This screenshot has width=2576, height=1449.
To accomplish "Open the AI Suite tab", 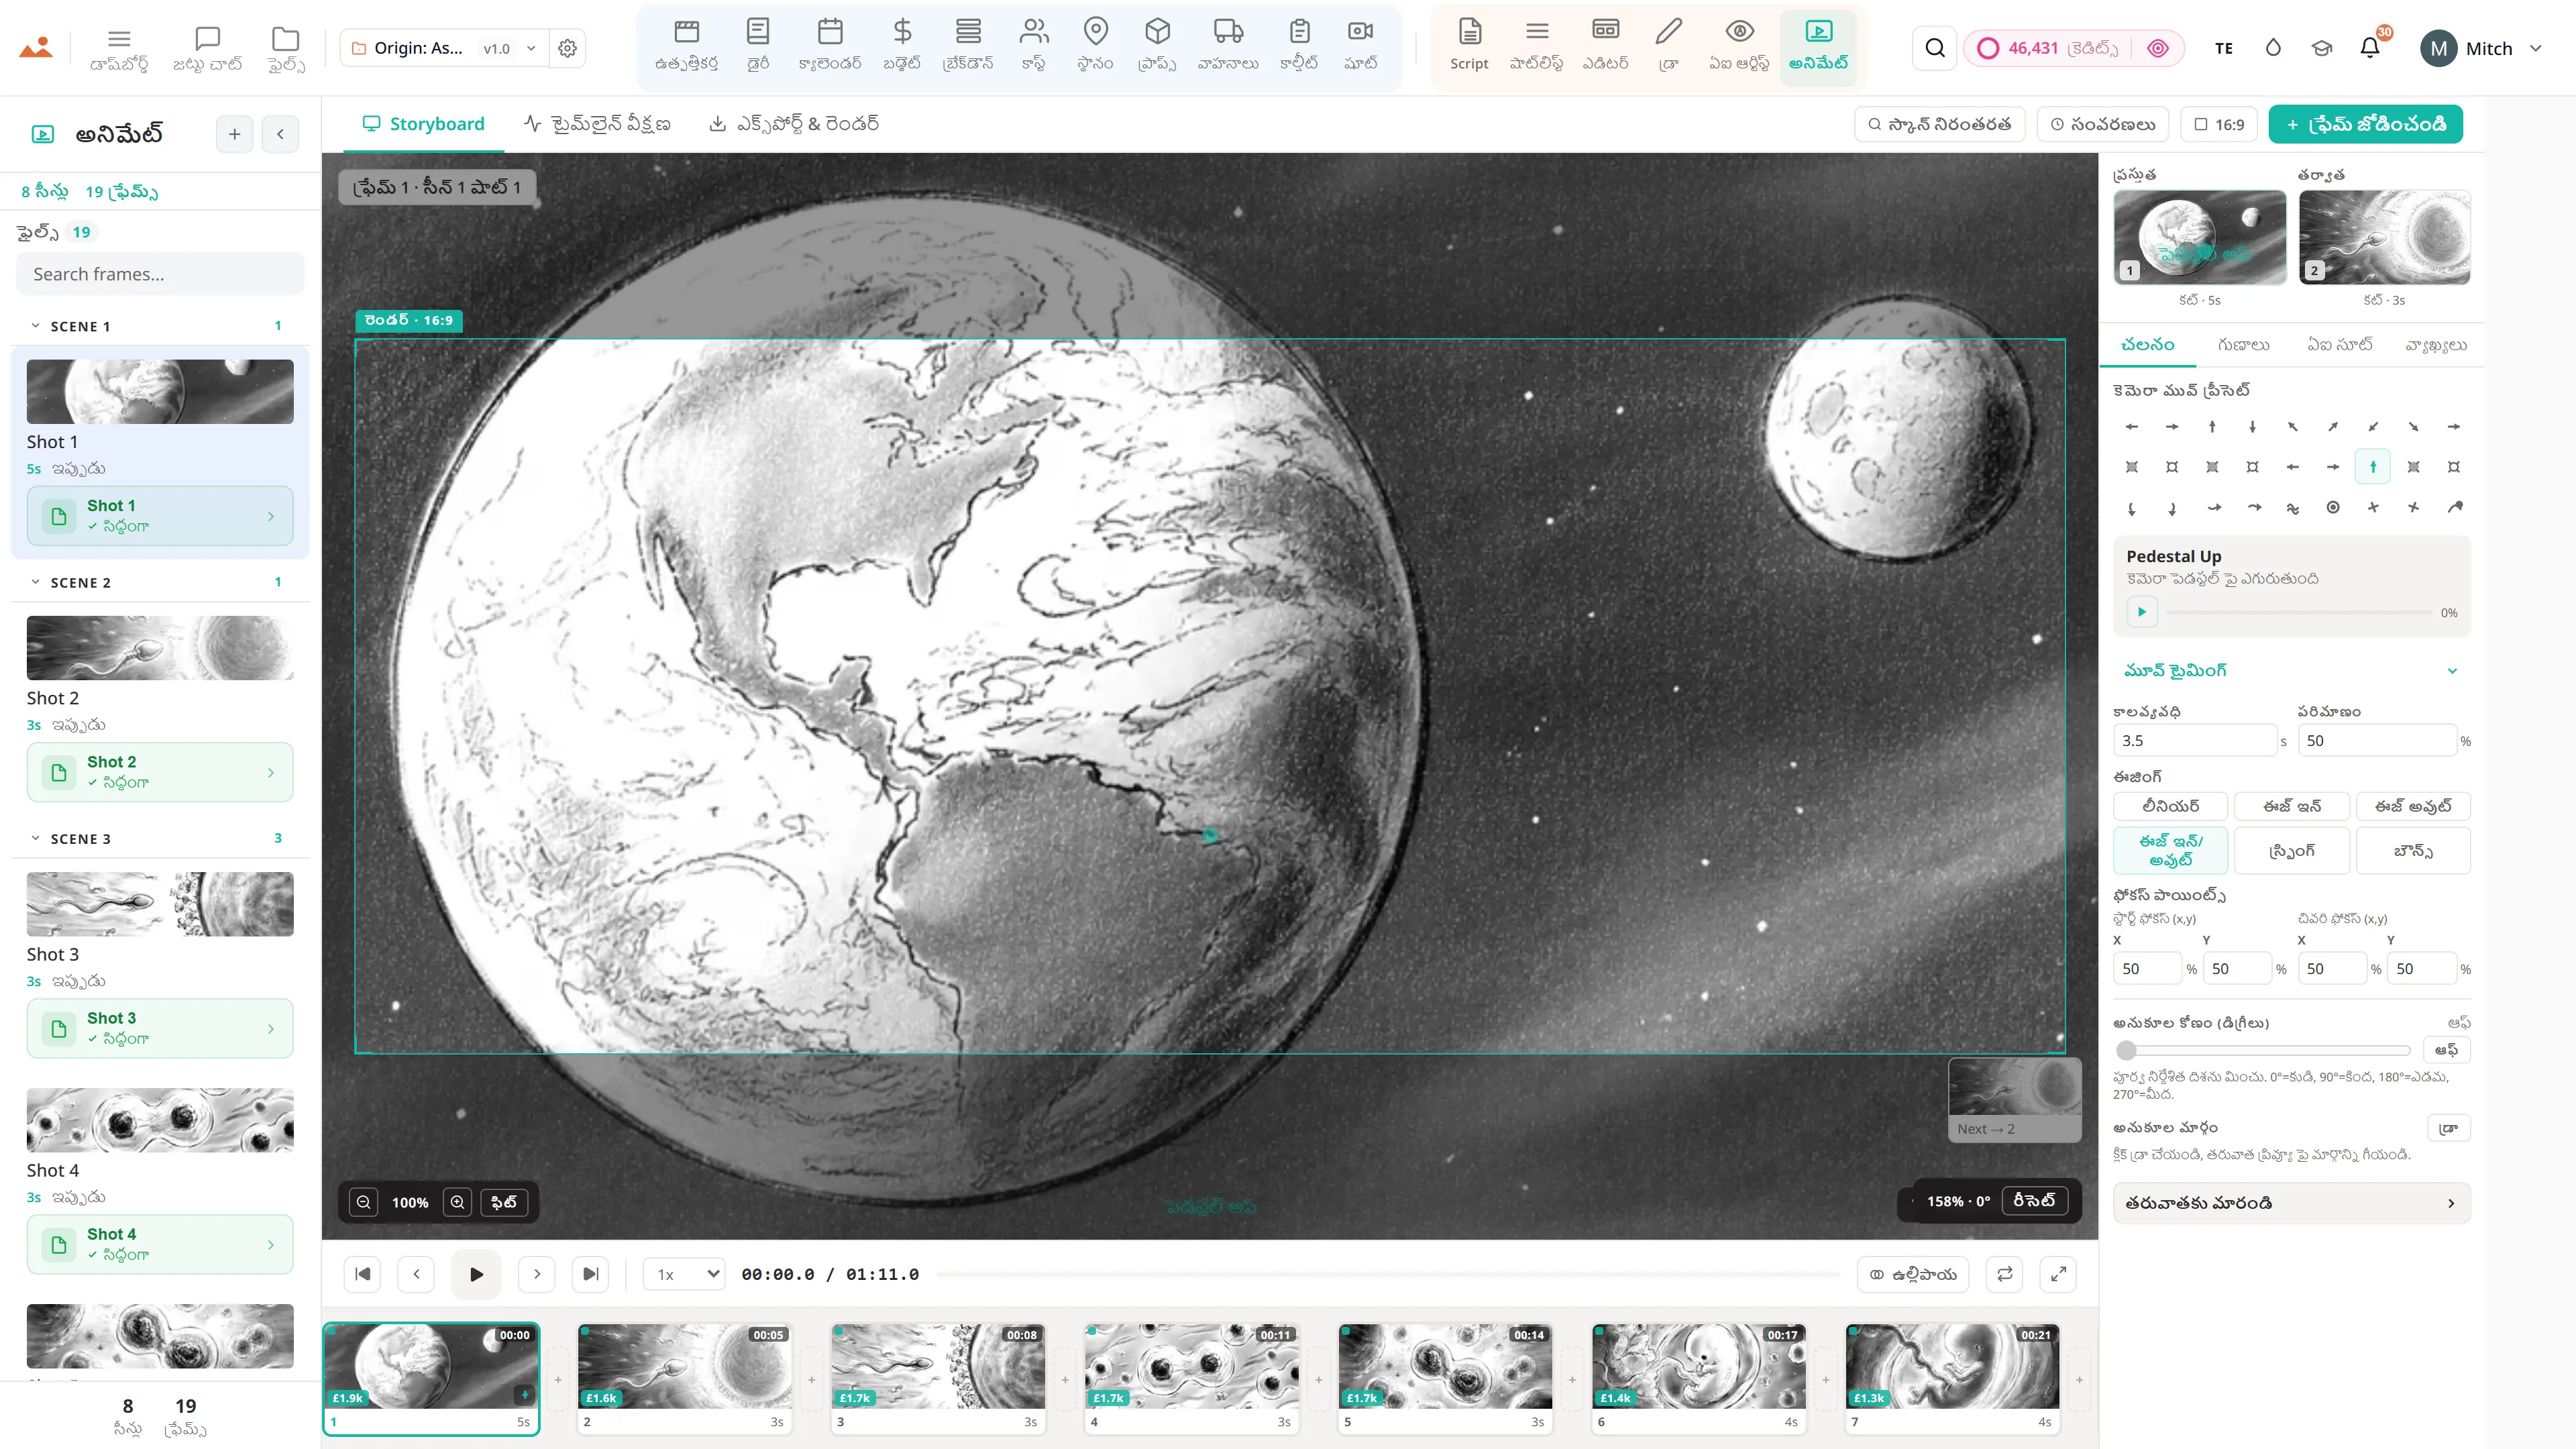I will click(2339, 345).
